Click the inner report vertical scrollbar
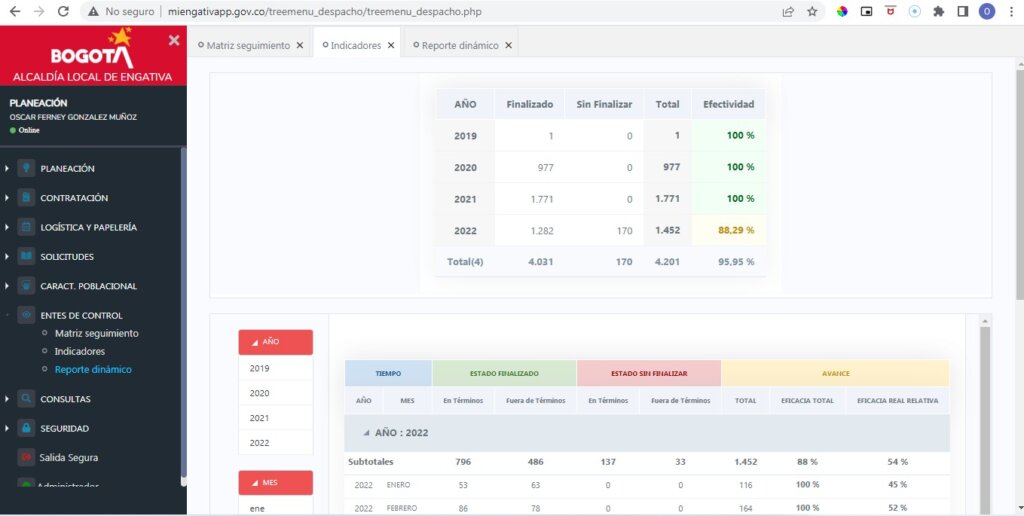Viewport: 1024px width, 516px height. click(x=985, y=418)
